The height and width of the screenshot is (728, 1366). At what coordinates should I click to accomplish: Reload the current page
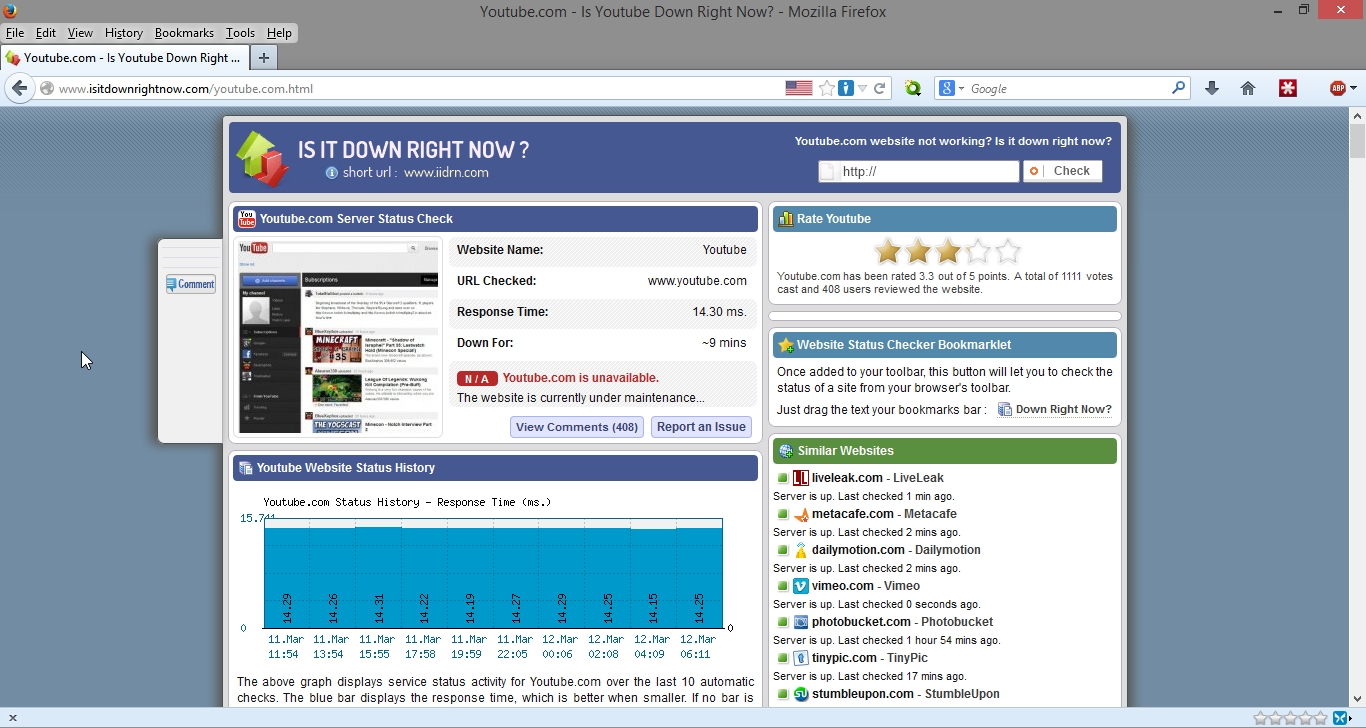880,88
